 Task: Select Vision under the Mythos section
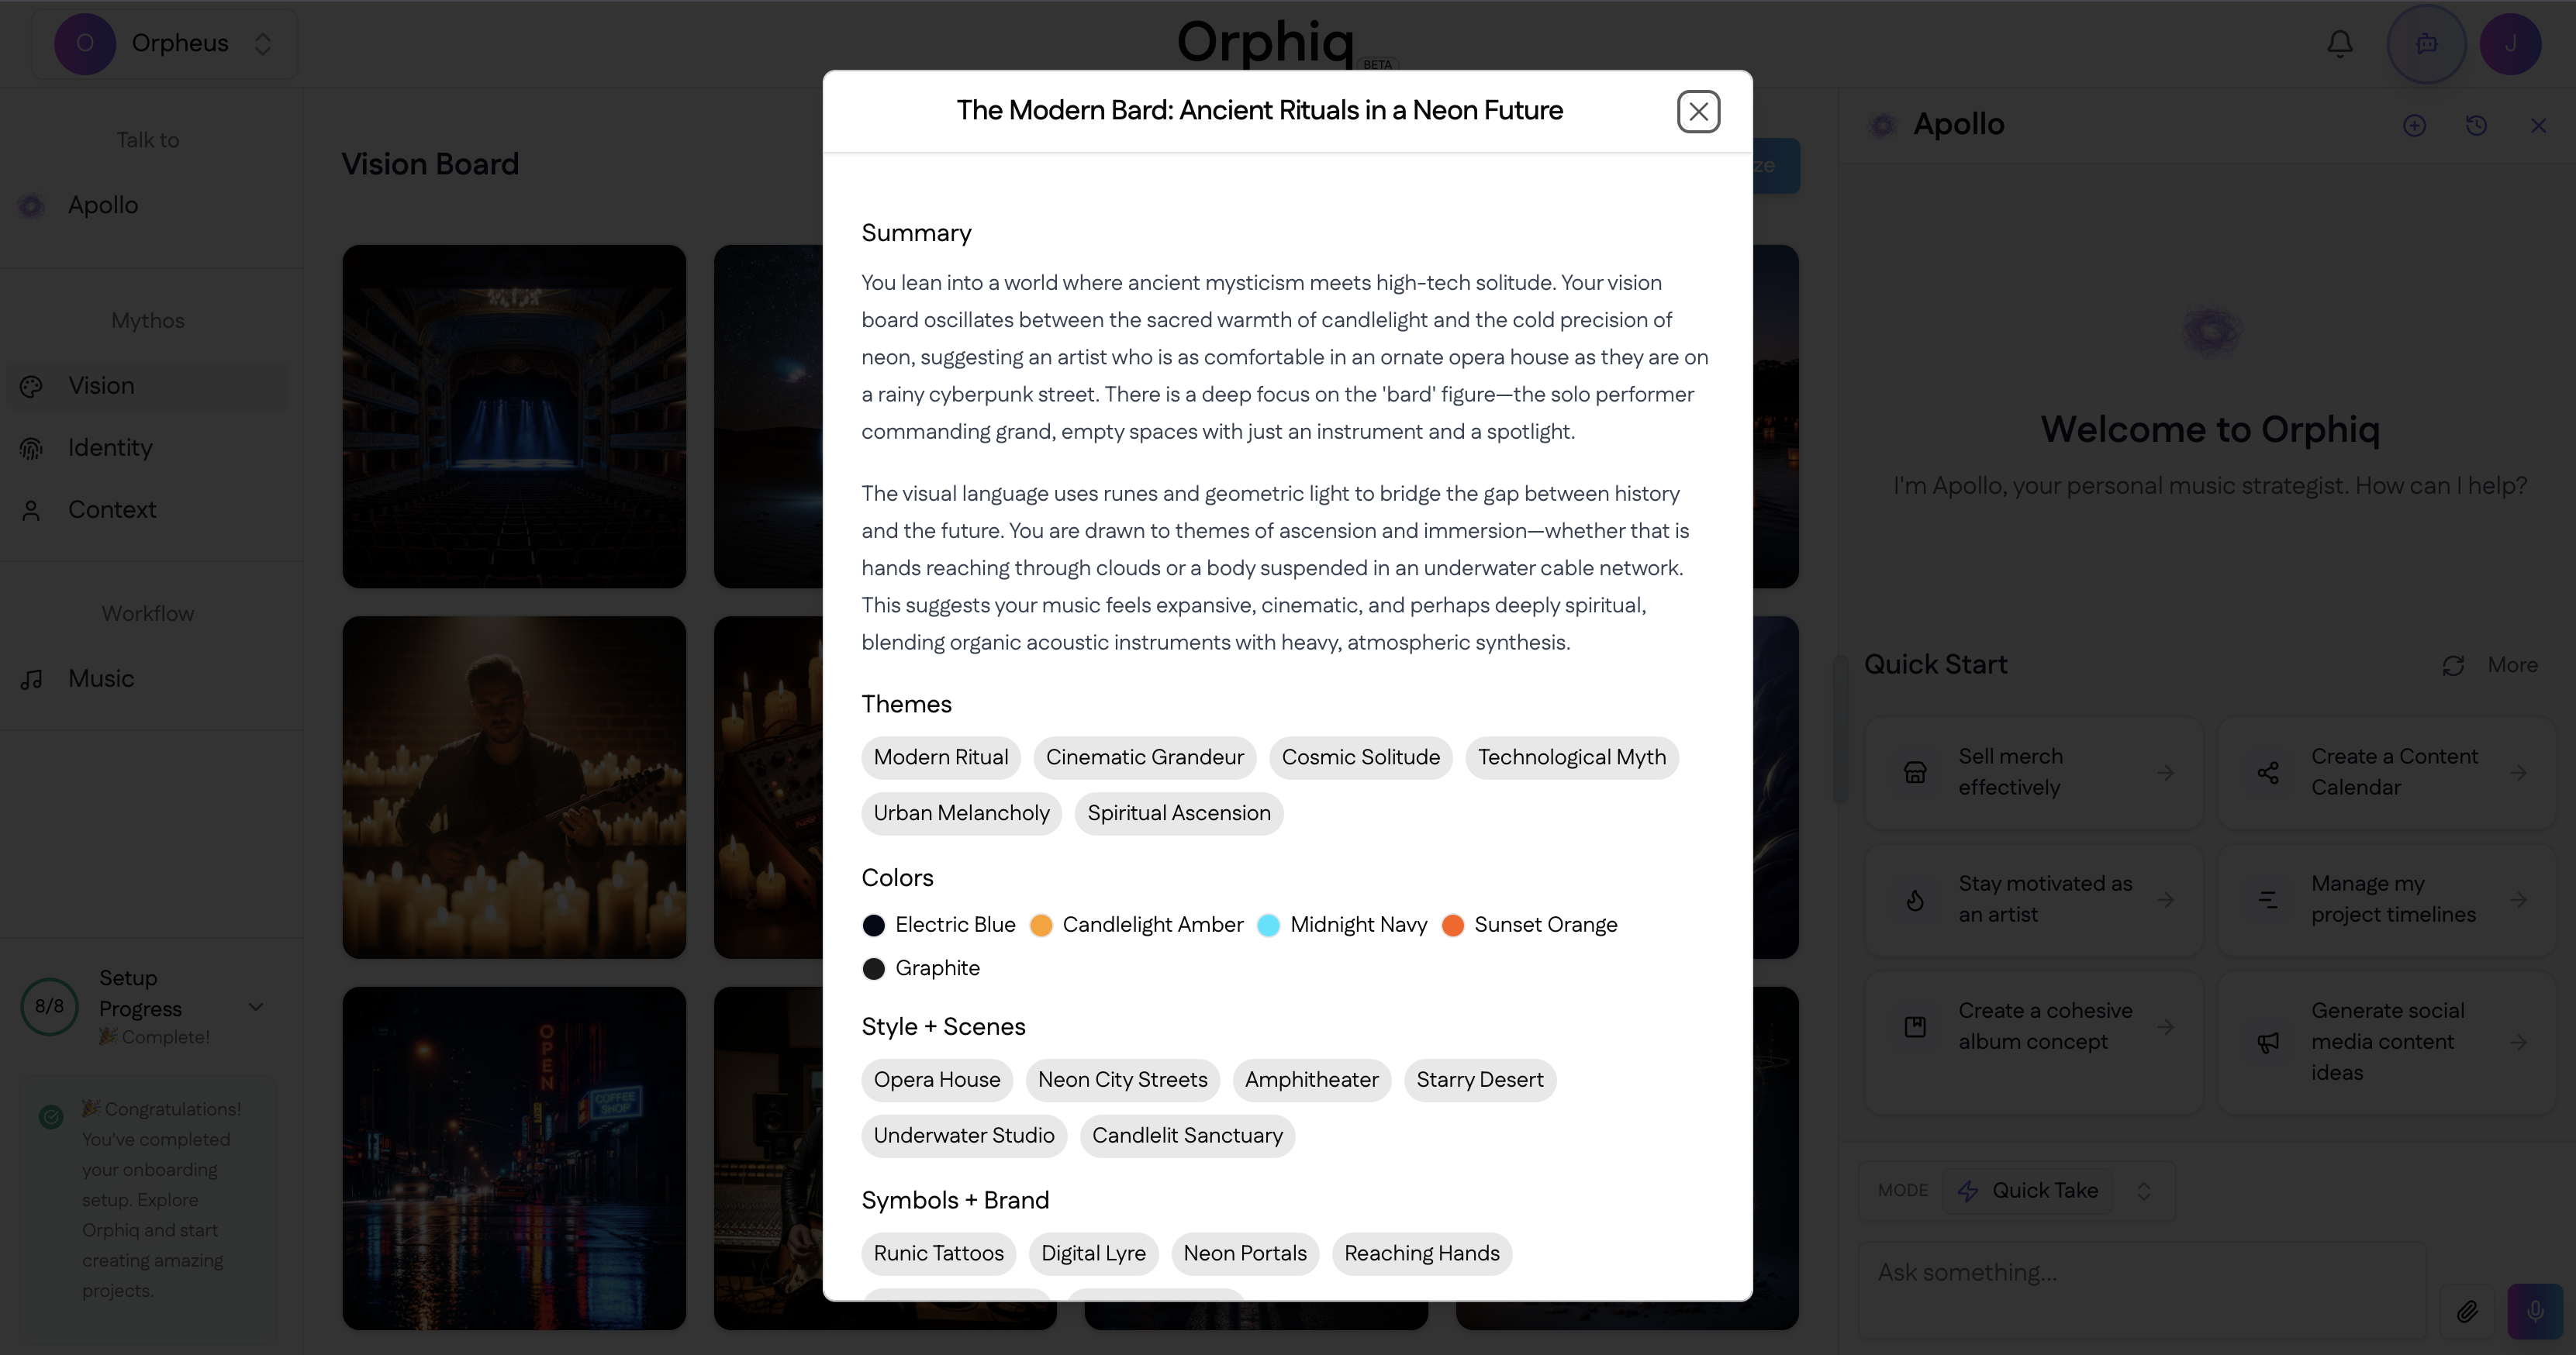coord(101,386)
